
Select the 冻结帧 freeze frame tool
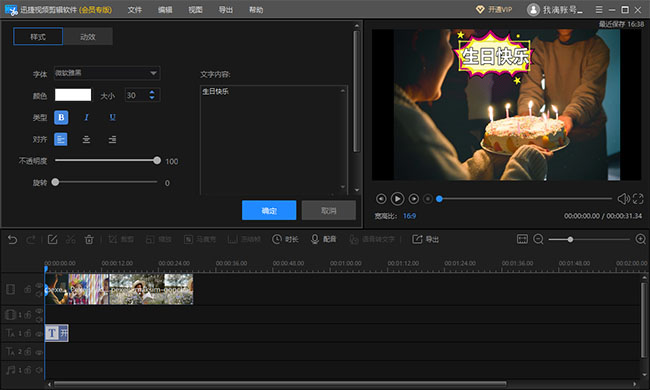pos(244,240)
